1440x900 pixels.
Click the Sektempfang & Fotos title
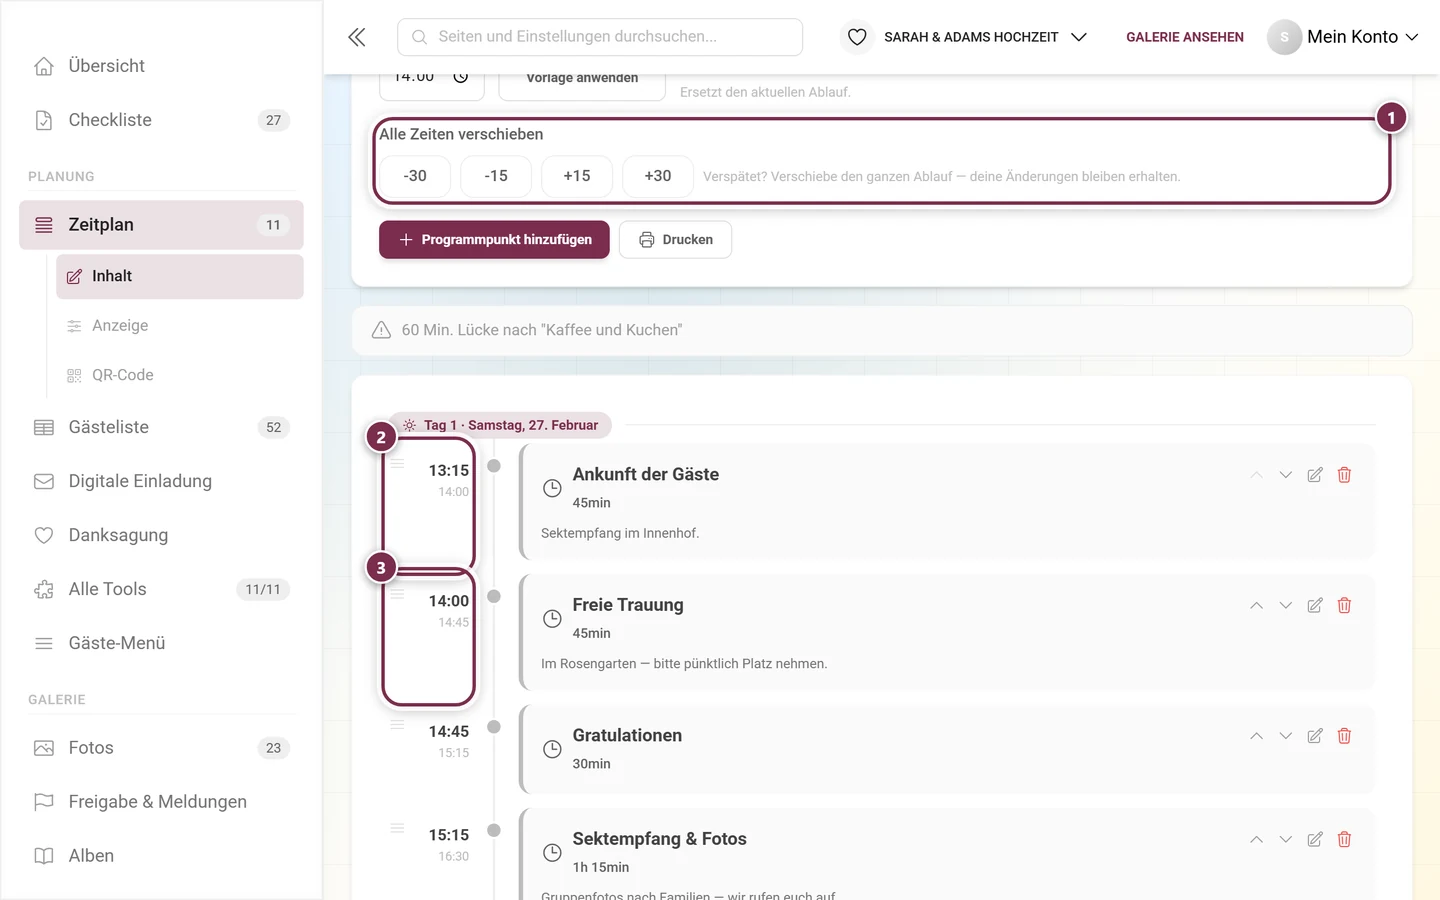tap(660, 839)
